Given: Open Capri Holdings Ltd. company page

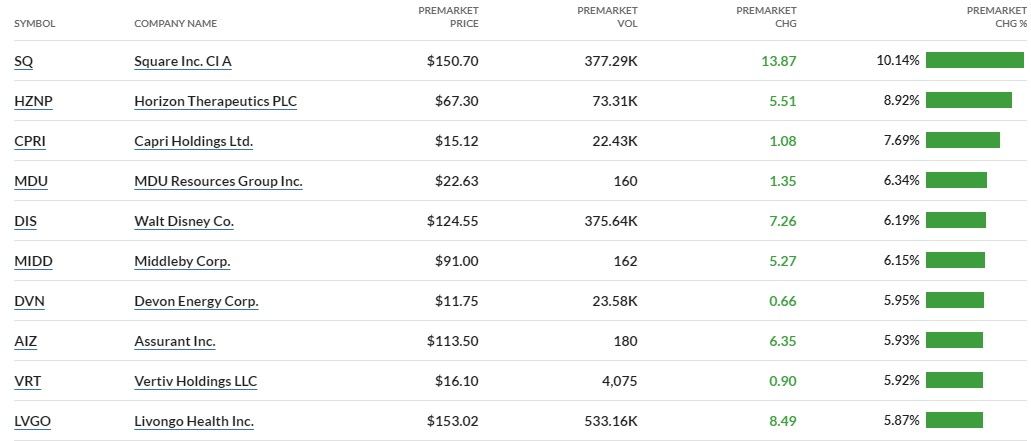Looking at the screenshot, I should pyautogui.click(x=193, y=142).
